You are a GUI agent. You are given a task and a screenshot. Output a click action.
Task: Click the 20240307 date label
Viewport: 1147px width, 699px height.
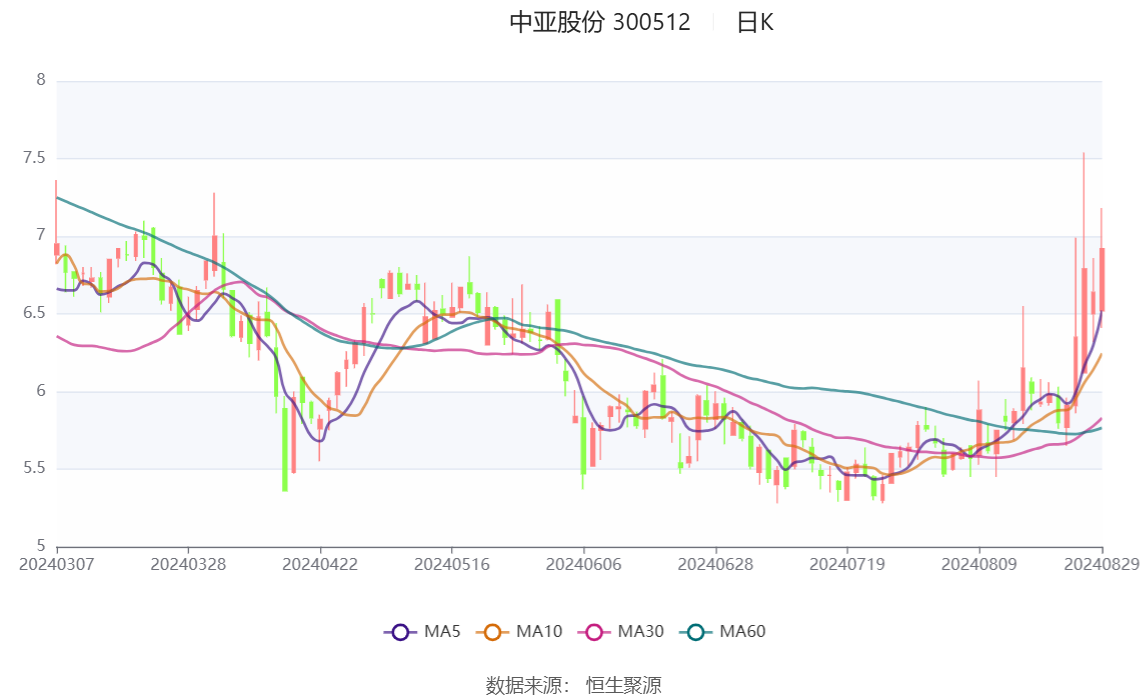coord(56,564)
